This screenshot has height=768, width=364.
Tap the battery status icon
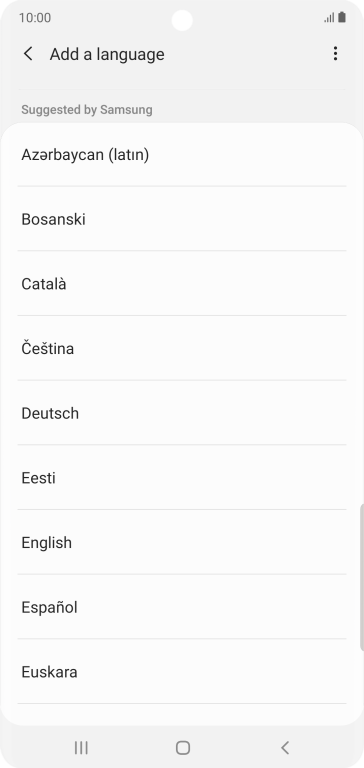342,18
